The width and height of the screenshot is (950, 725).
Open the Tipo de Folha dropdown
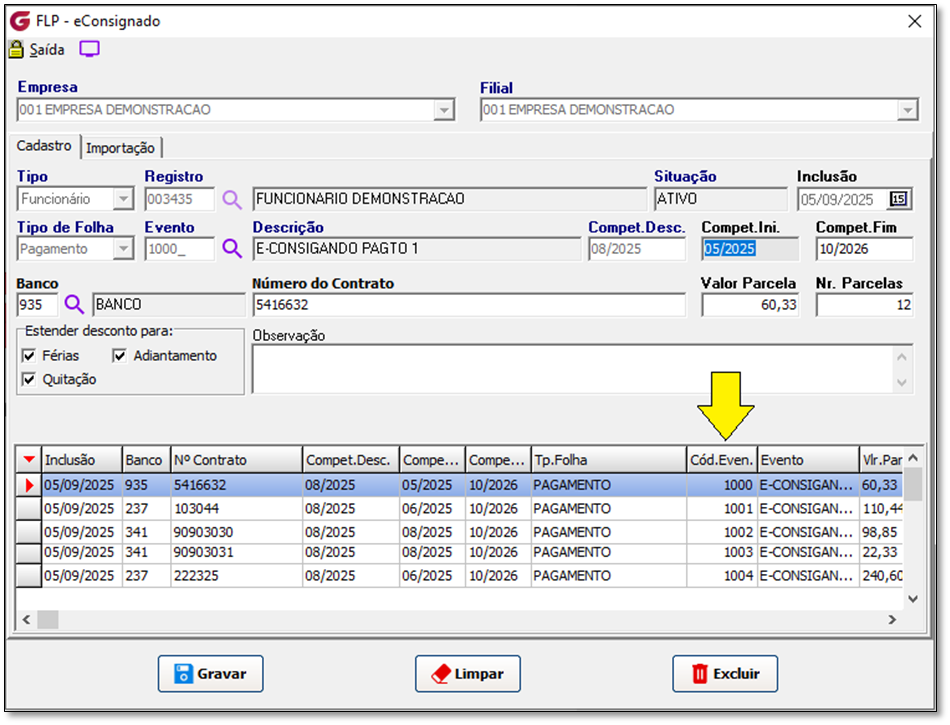click(124, 248)
